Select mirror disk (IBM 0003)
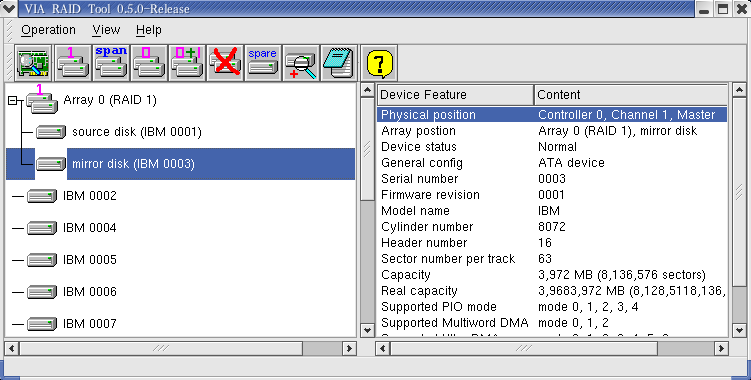The height and width of the screenshot is (380, 751). [133, 164]
